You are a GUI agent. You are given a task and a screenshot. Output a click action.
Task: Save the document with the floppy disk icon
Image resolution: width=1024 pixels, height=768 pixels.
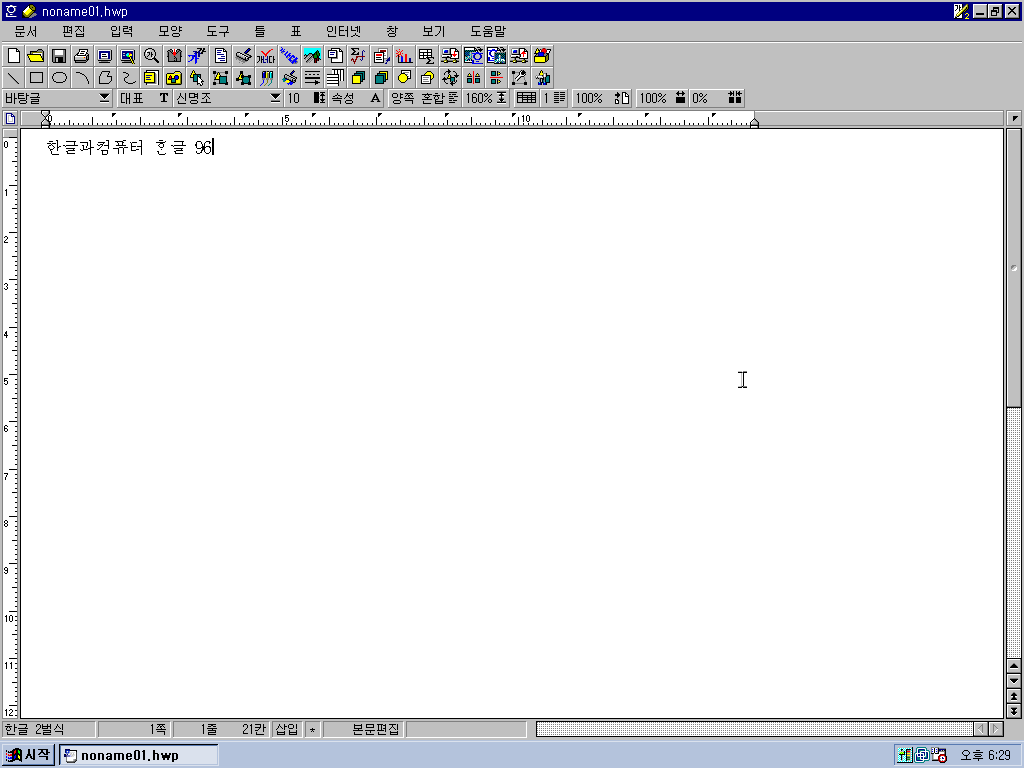click(x=59, y=56)
